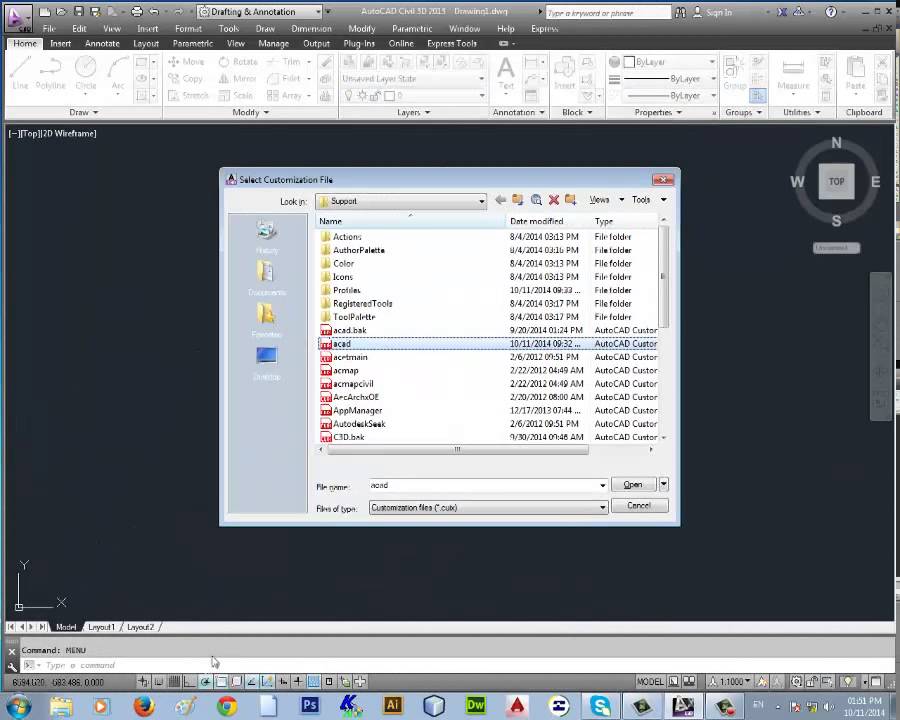This screenshot has height=720, width=900.
Task: Open the arrow next to Open button
Action: 664,485
